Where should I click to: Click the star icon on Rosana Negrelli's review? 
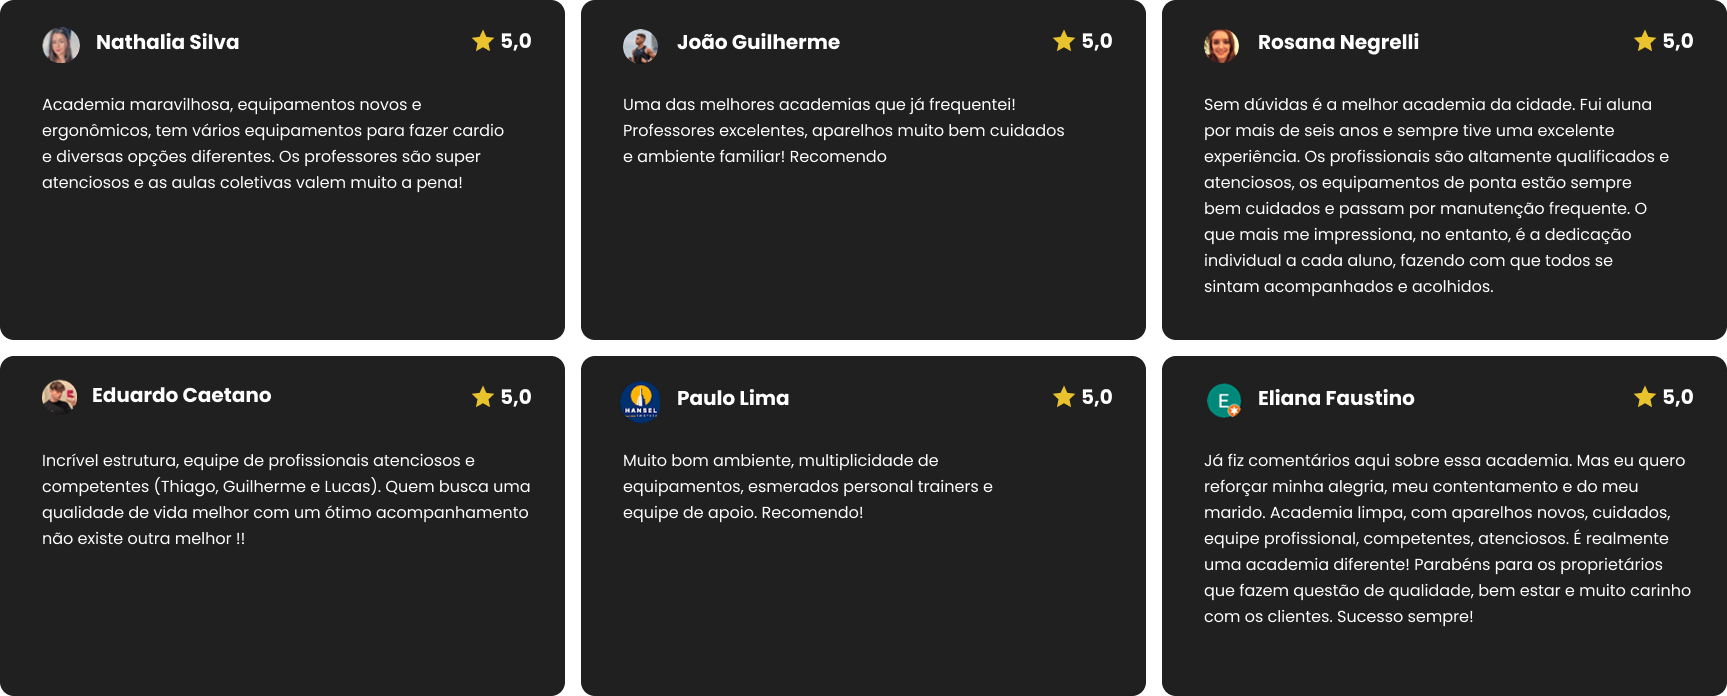(x=1645, y=41)
